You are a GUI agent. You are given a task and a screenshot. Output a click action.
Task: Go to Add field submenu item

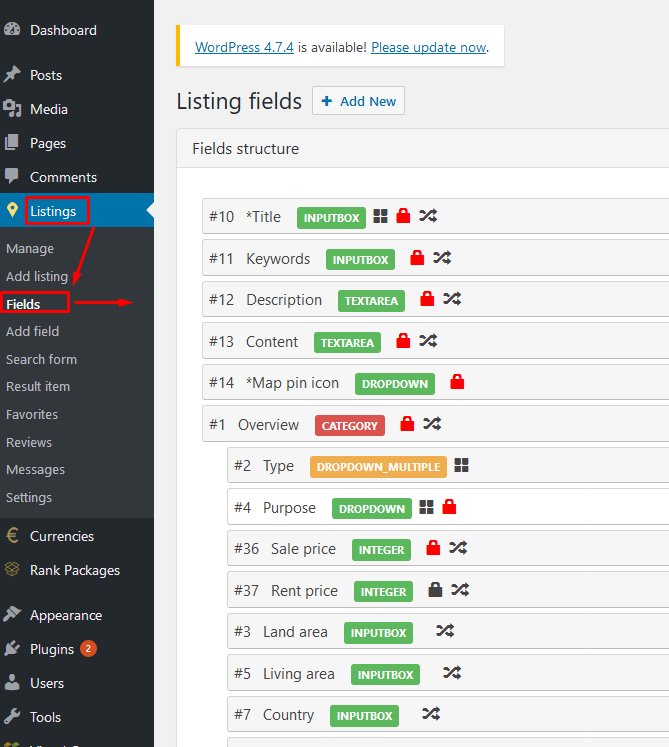click(x=32, y=331)
